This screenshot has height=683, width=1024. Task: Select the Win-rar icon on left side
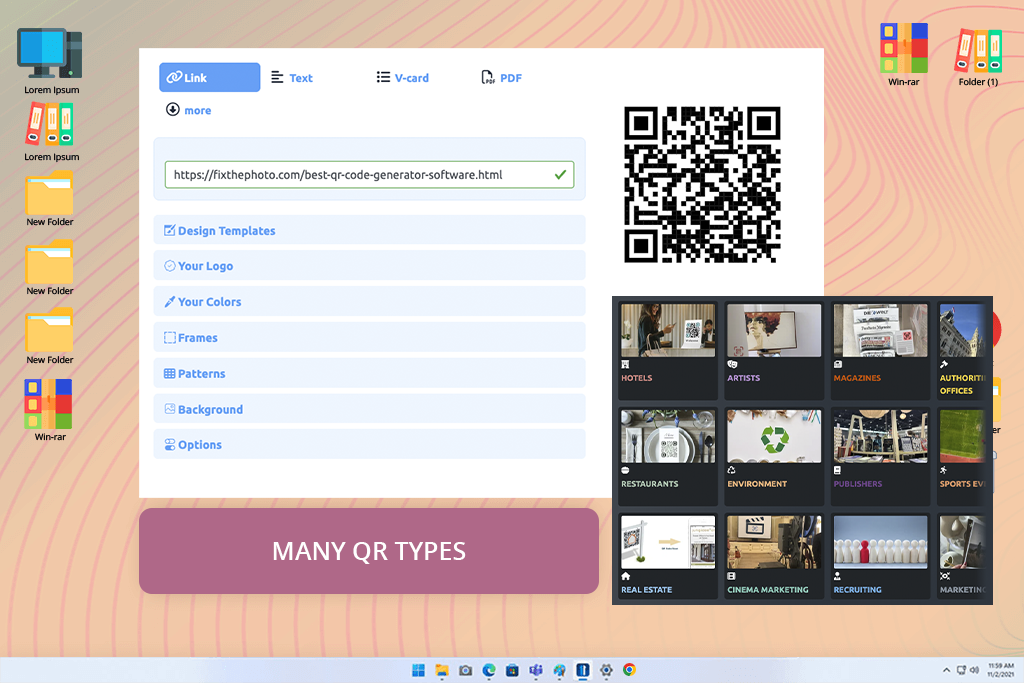[x=50, y=410]
